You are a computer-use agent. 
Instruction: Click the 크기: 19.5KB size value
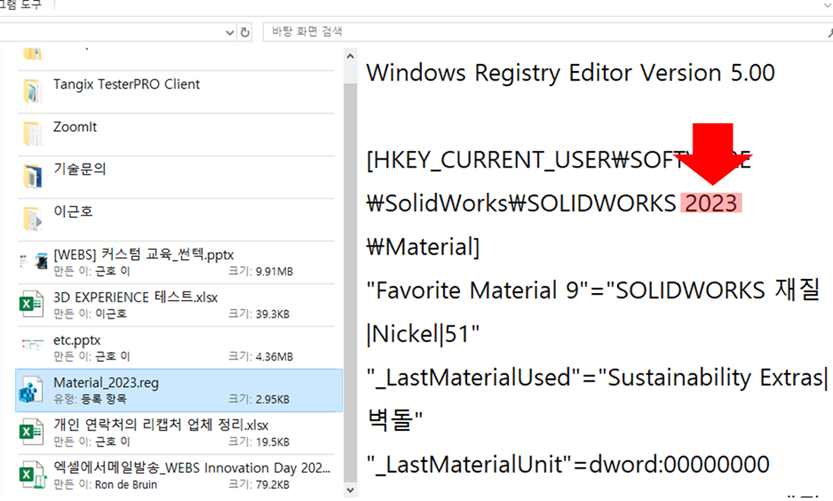click(x=259, y=441)
